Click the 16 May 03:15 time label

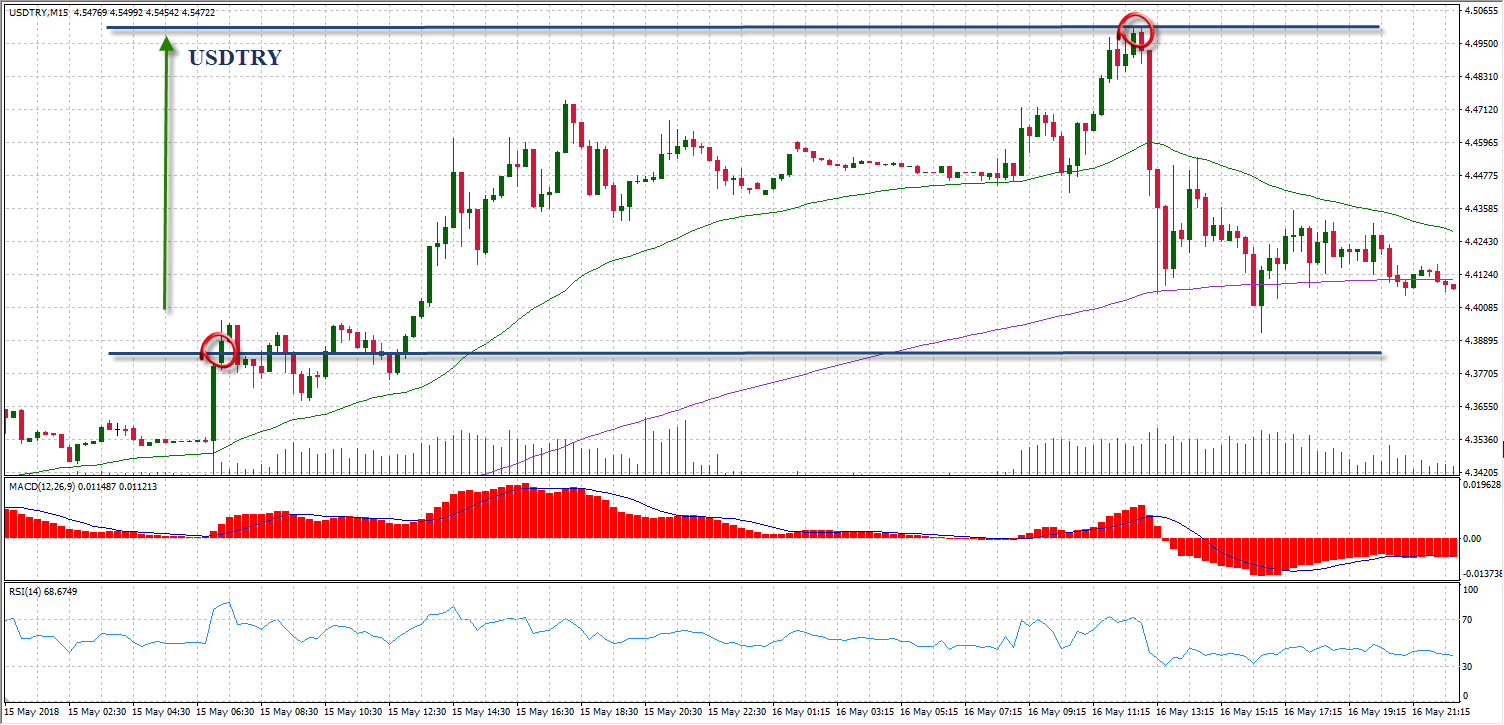[x=865, y=712]
